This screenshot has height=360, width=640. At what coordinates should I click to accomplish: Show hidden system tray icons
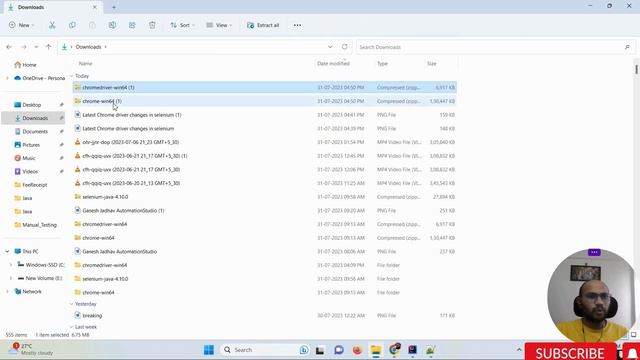519,350
